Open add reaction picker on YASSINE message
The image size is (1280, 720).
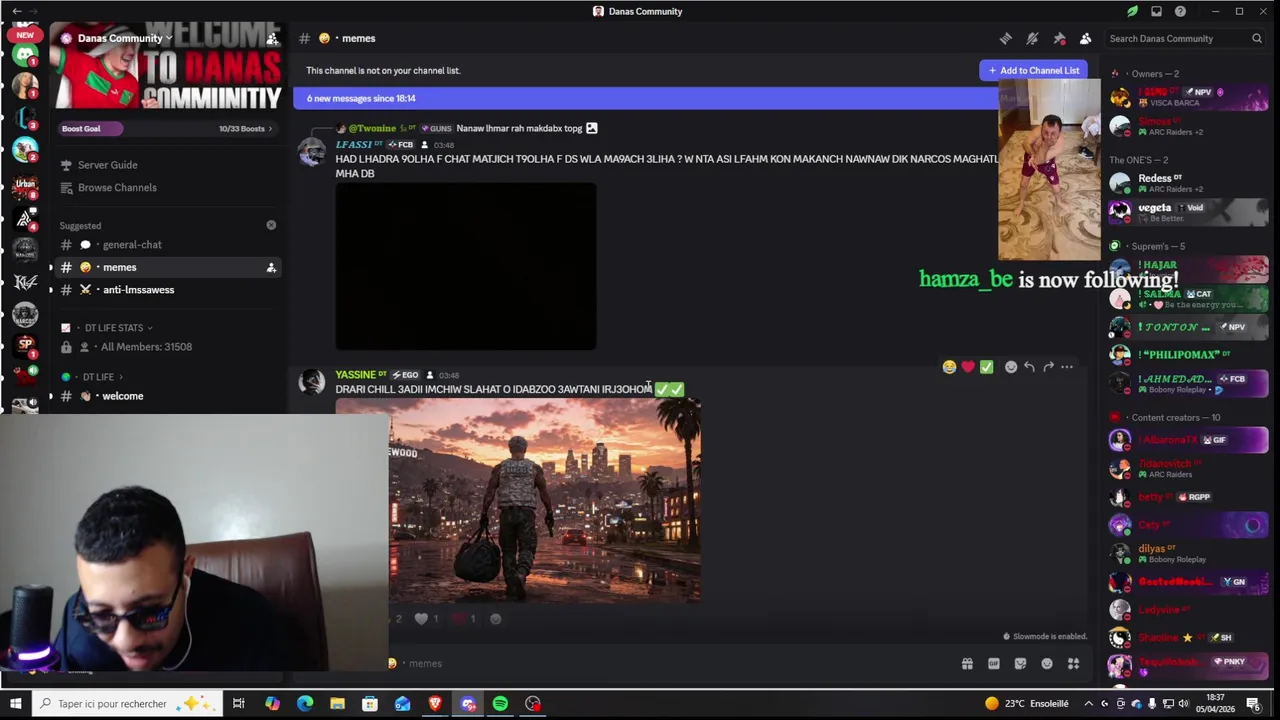point(1011,367)
